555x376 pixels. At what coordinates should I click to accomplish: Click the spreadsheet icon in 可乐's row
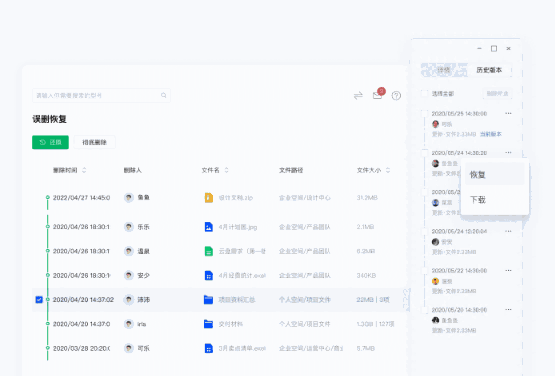coord(209,348)
